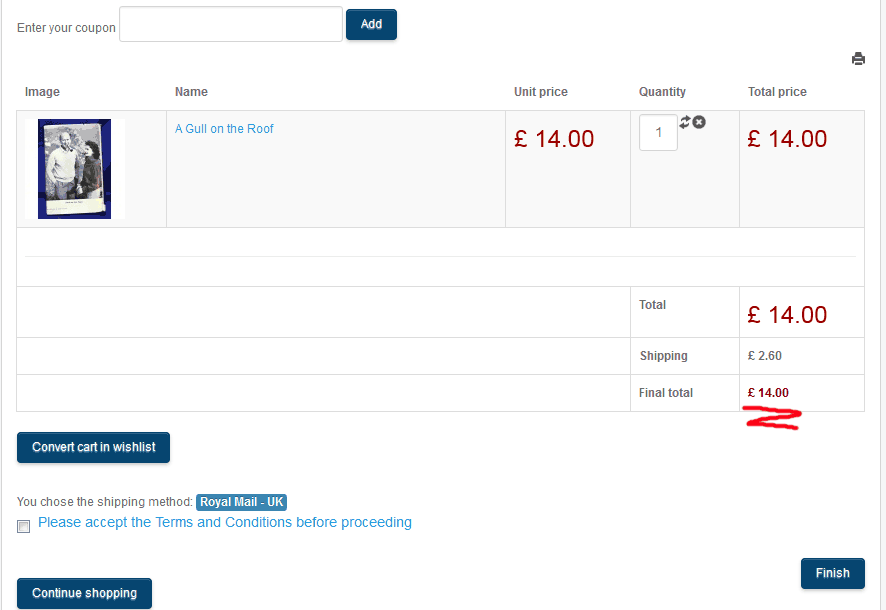
Task: Focus the coupon code input field
Action: 231,25
